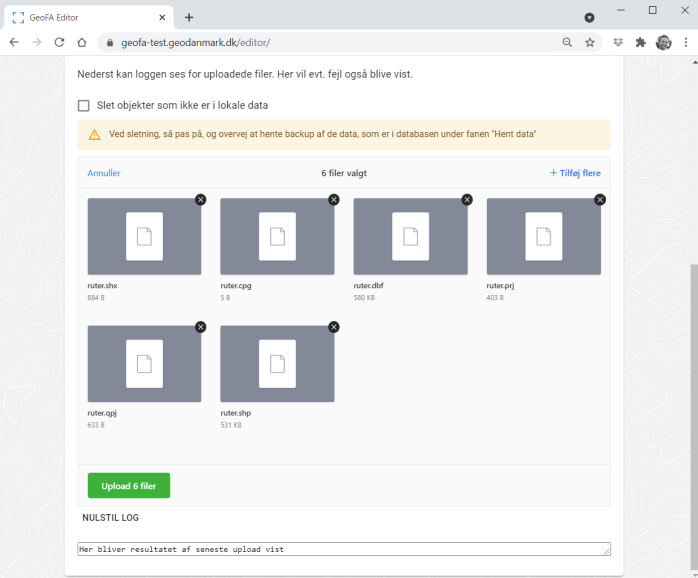Click Upload 6 filer button

tap(129, 485)
